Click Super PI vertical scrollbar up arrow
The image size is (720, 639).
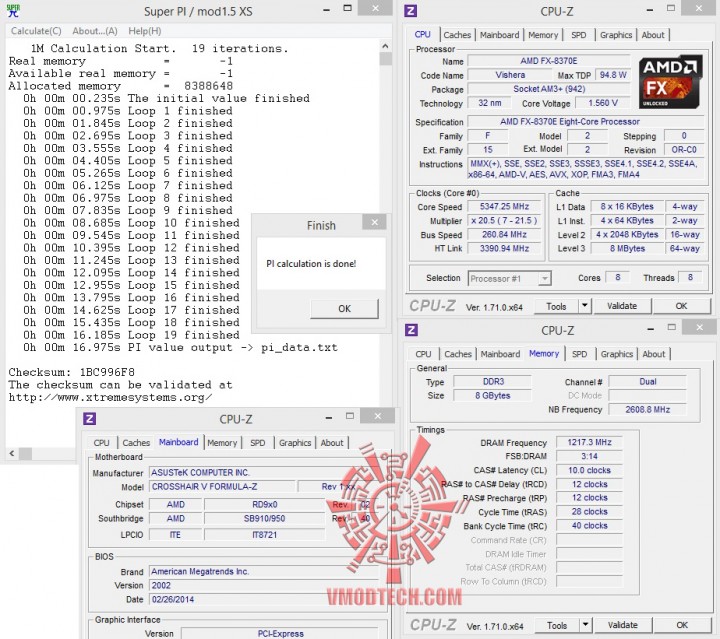coord(385,46)
